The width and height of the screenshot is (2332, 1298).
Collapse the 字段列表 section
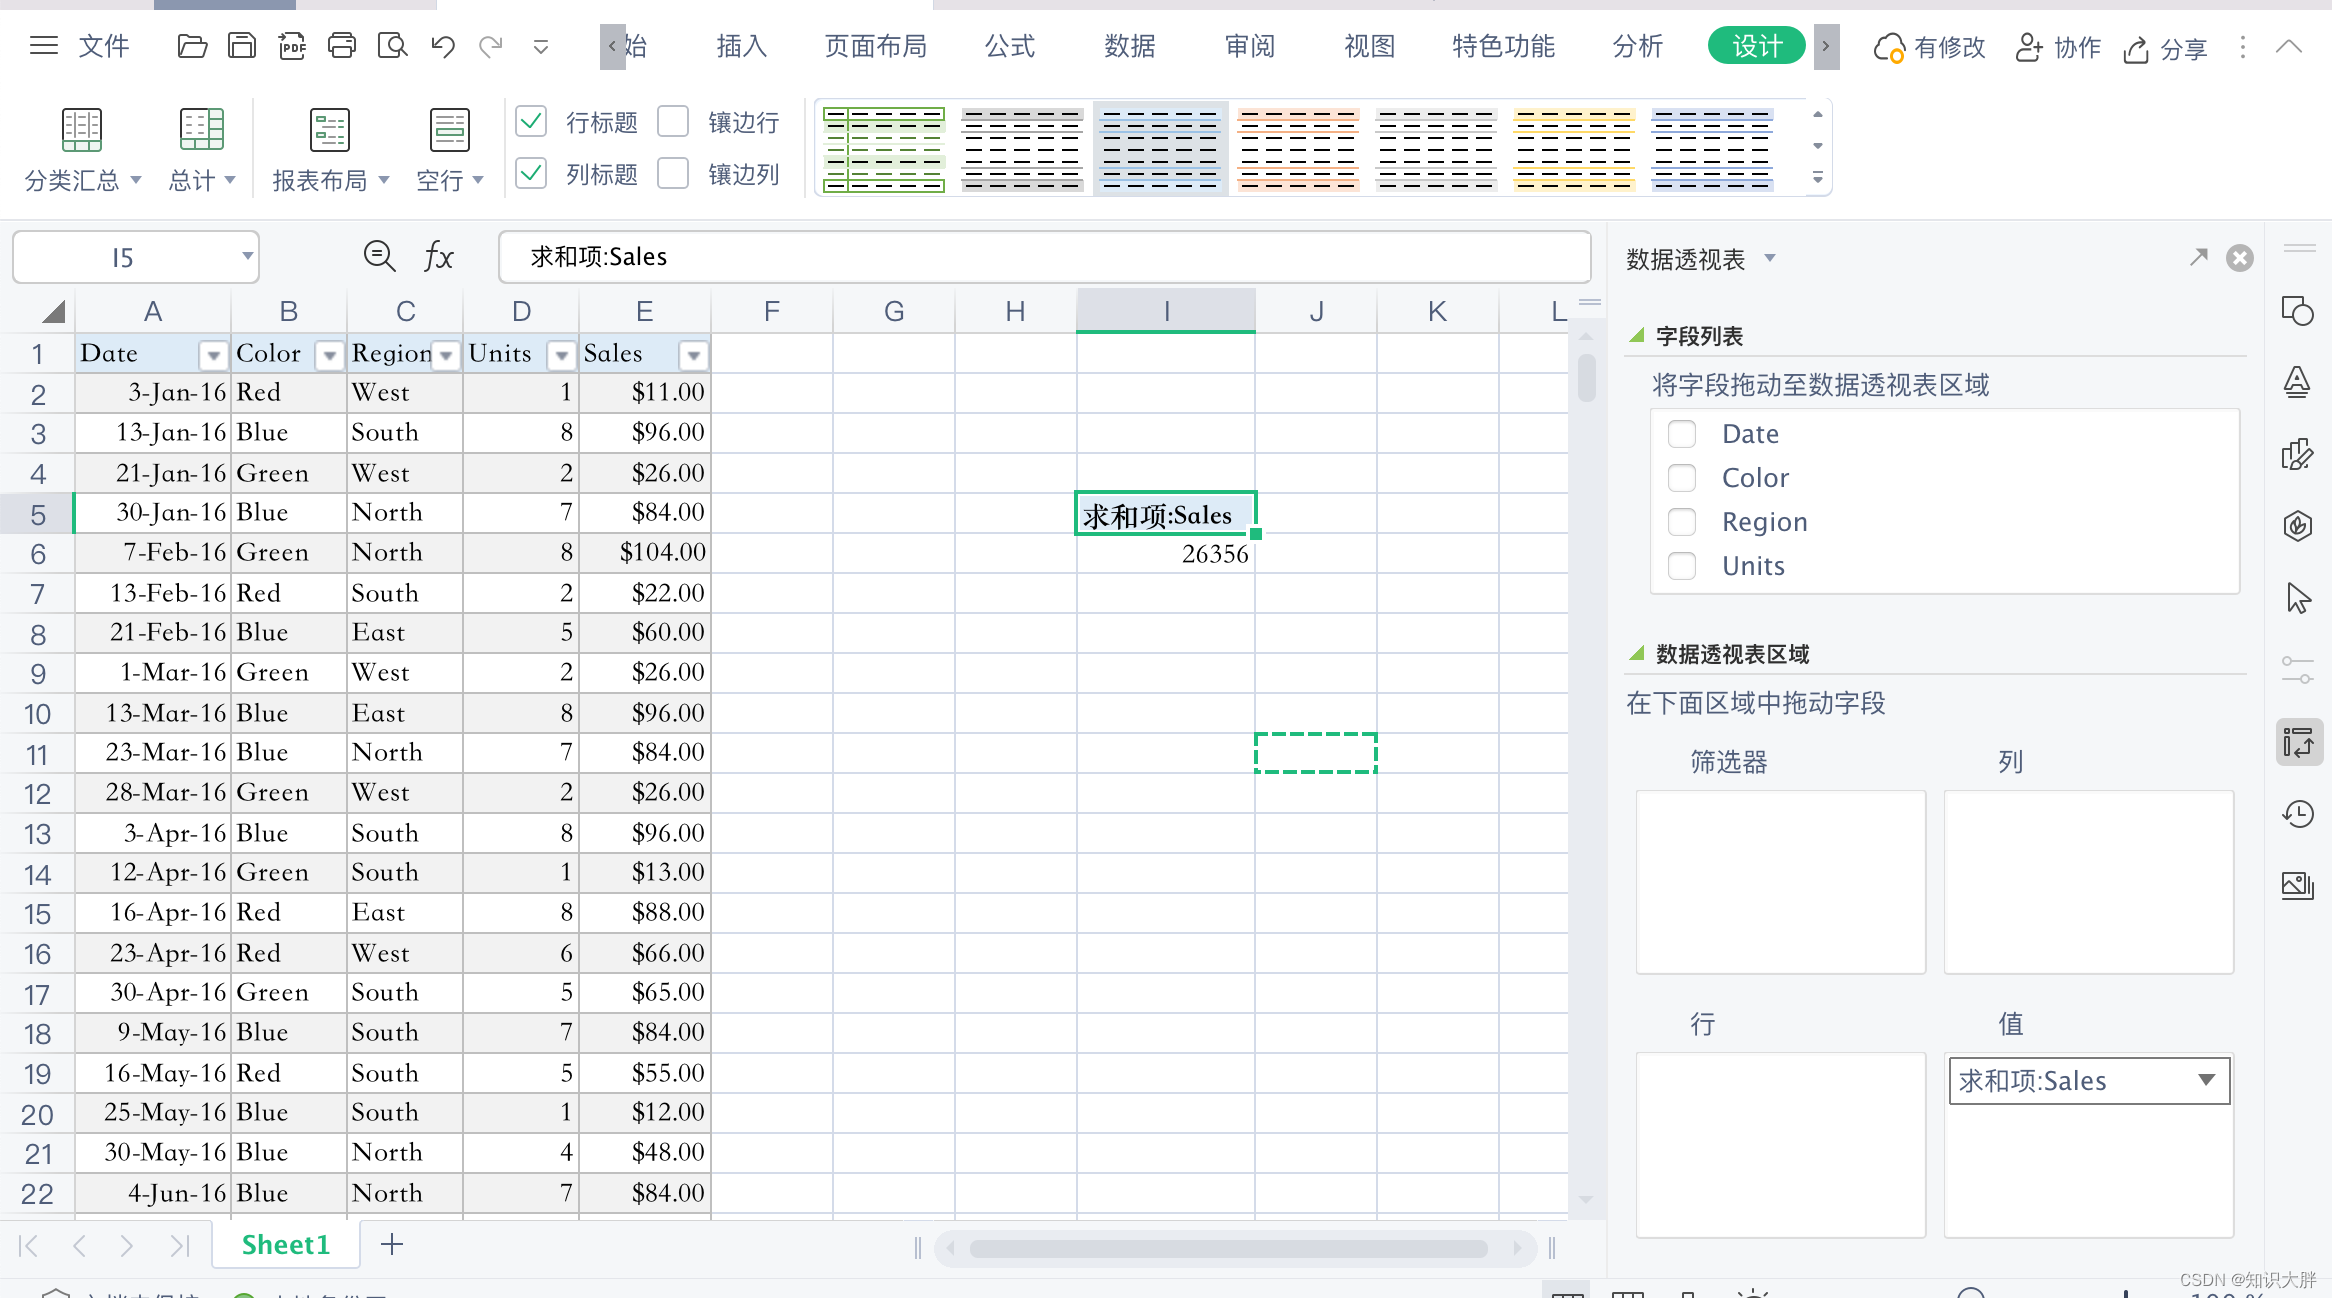tap(1637, 335)
